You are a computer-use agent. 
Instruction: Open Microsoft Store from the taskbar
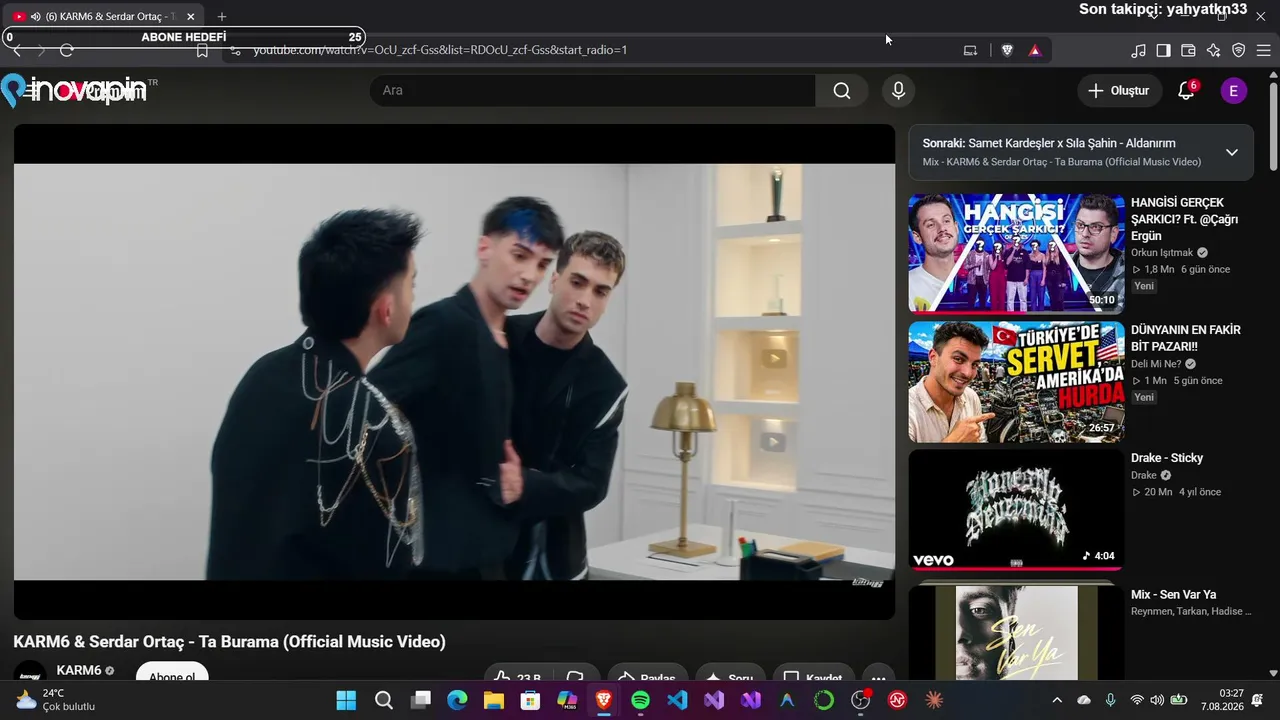tap(530, 700)
